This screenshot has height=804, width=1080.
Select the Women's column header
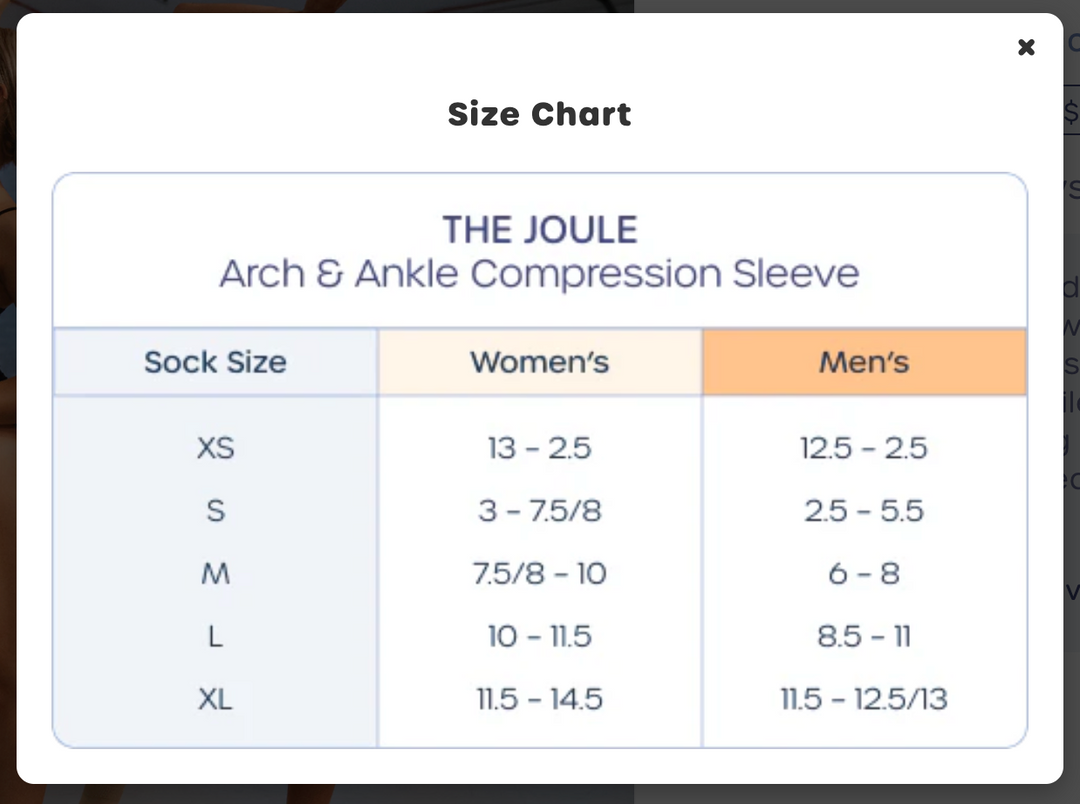tap(540, 362)
